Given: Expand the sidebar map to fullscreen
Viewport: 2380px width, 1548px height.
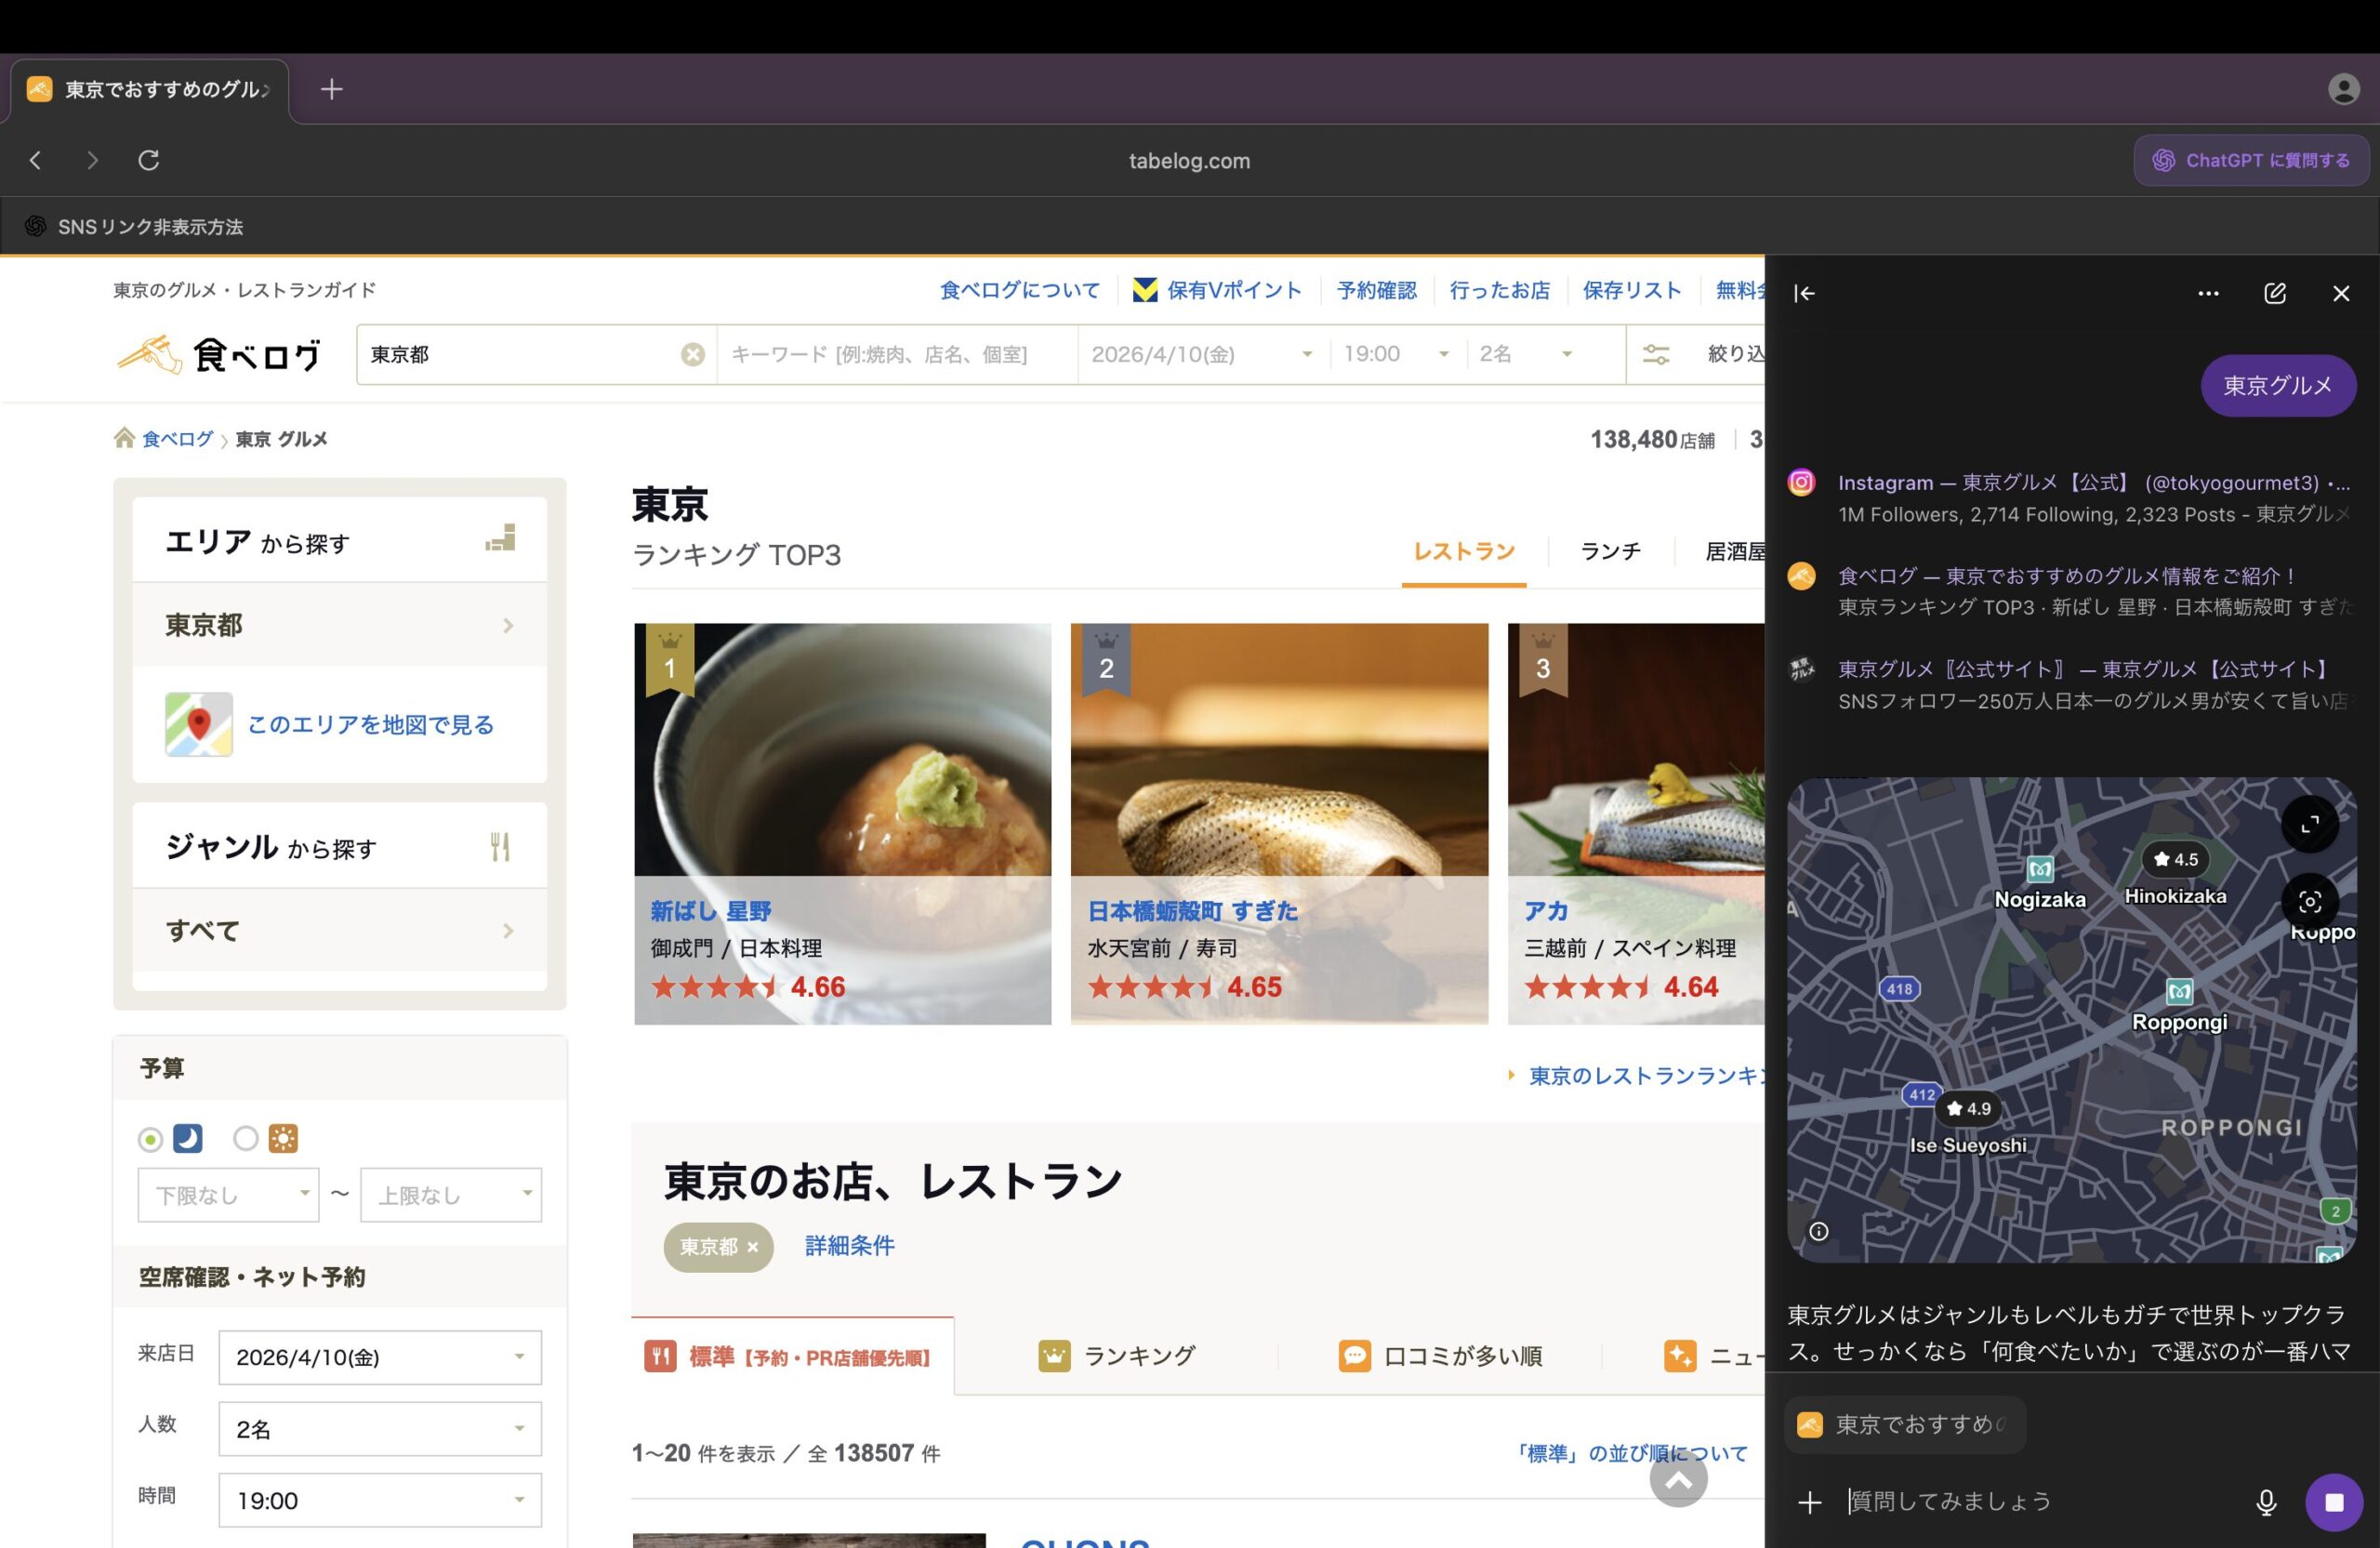Looking at the screenshot, I should click(2310, 824).
